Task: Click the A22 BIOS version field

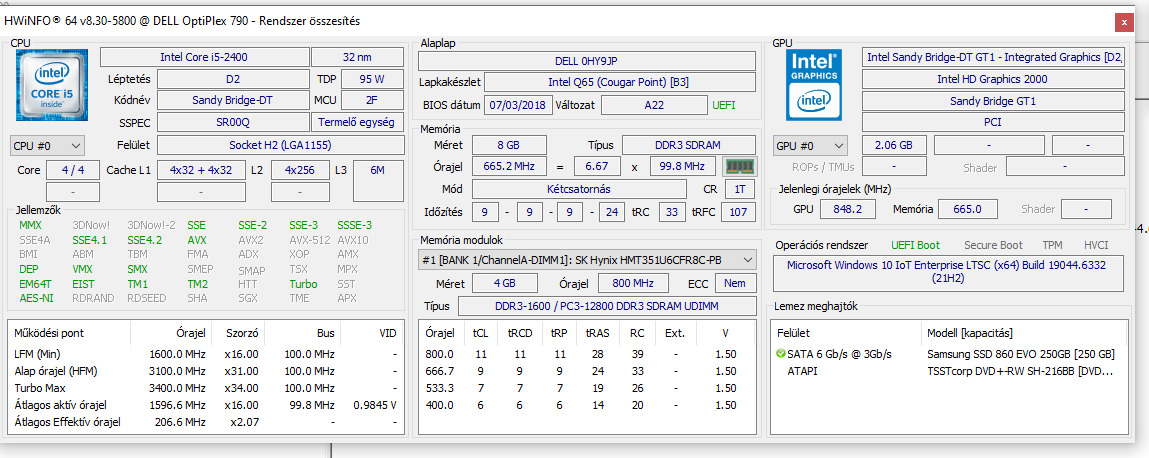Action: click(x=652, y=105)
